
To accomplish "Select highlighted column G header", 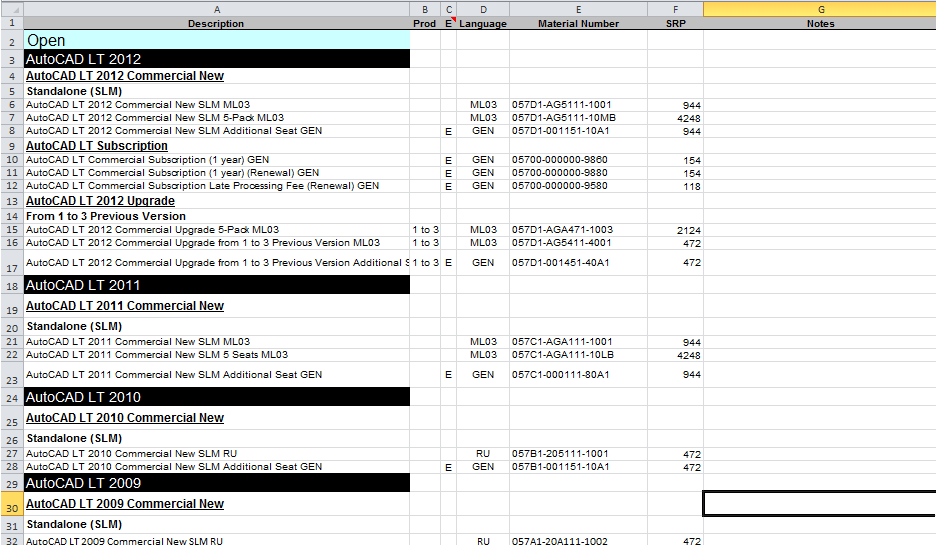I will [x=820, y=9].
